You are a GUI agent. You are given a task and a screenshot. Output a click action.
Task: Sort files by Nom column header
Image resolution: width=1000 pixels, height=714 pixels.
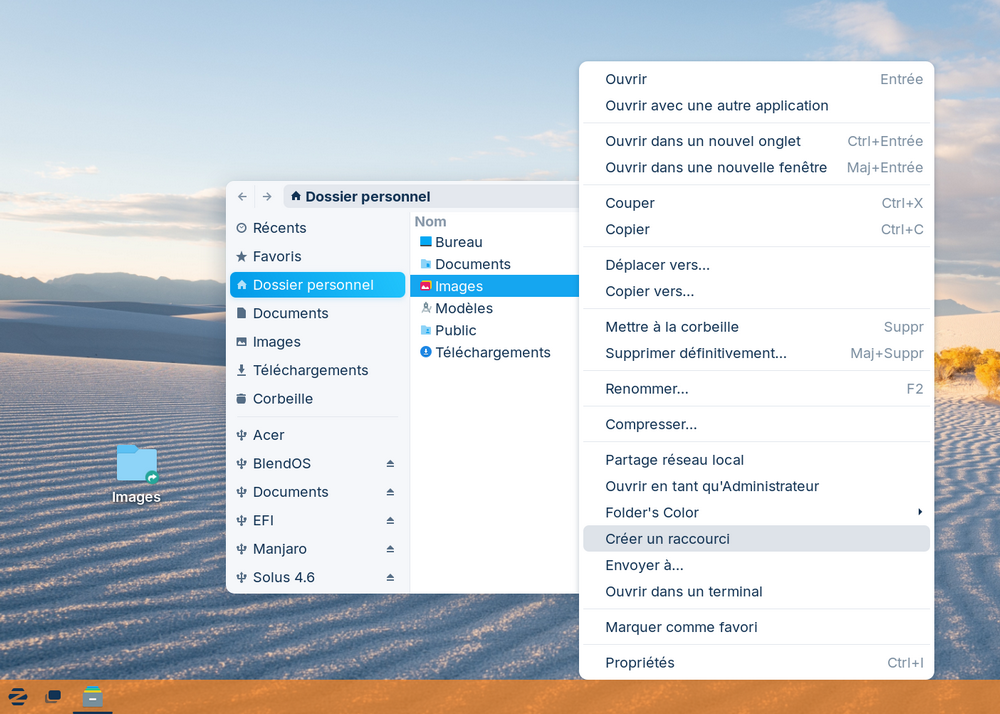coord(431,222)
